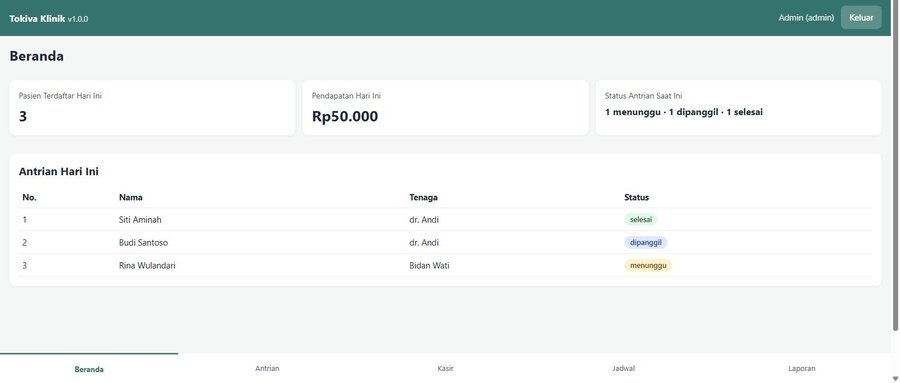Select the Beranda page heading

(36, 56)
